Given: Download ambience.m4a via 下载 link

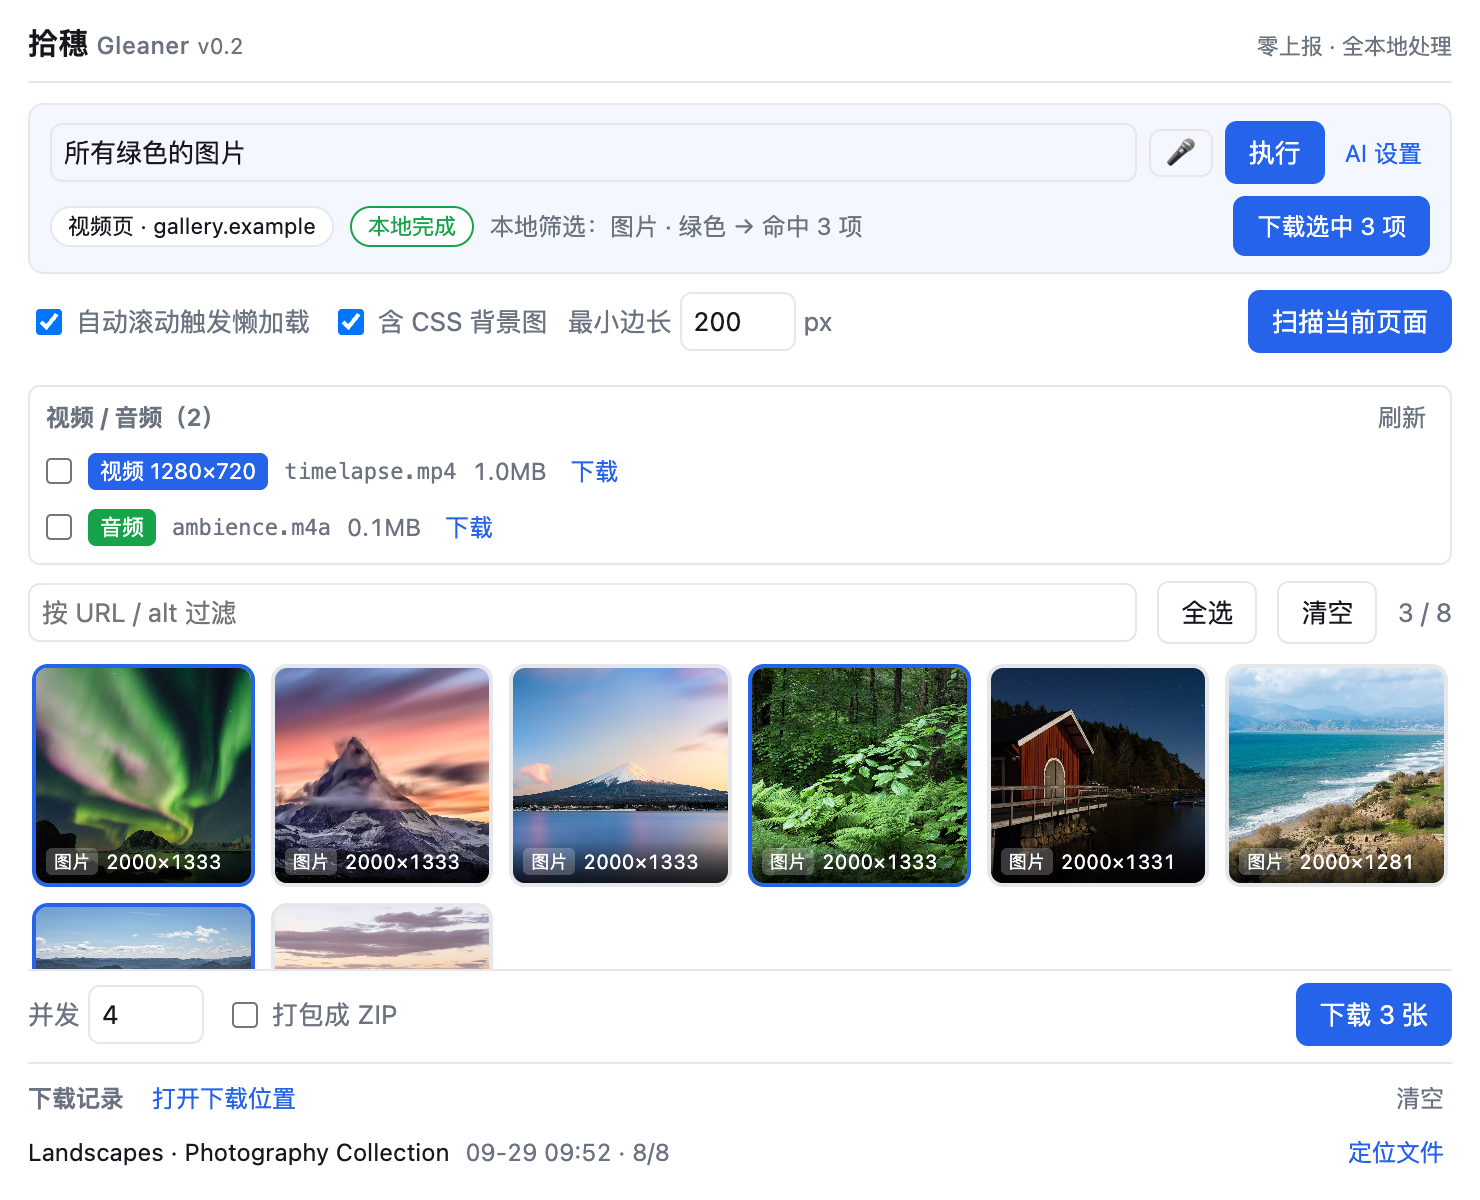Looking at the screenshot, I should 469,527.
